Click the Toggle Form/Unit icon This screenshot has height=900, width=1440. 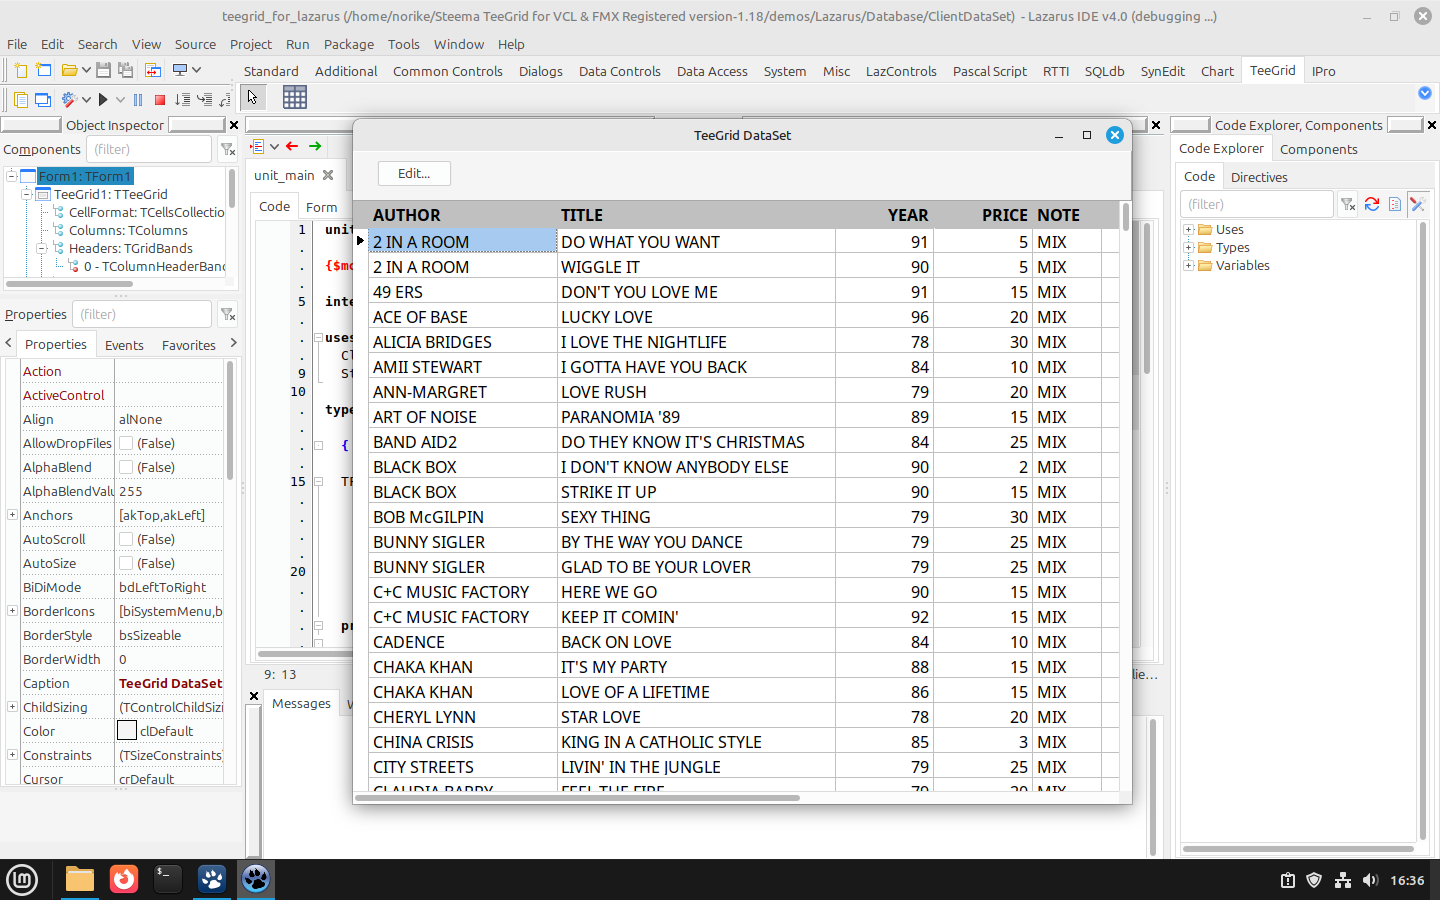(153, 70)
